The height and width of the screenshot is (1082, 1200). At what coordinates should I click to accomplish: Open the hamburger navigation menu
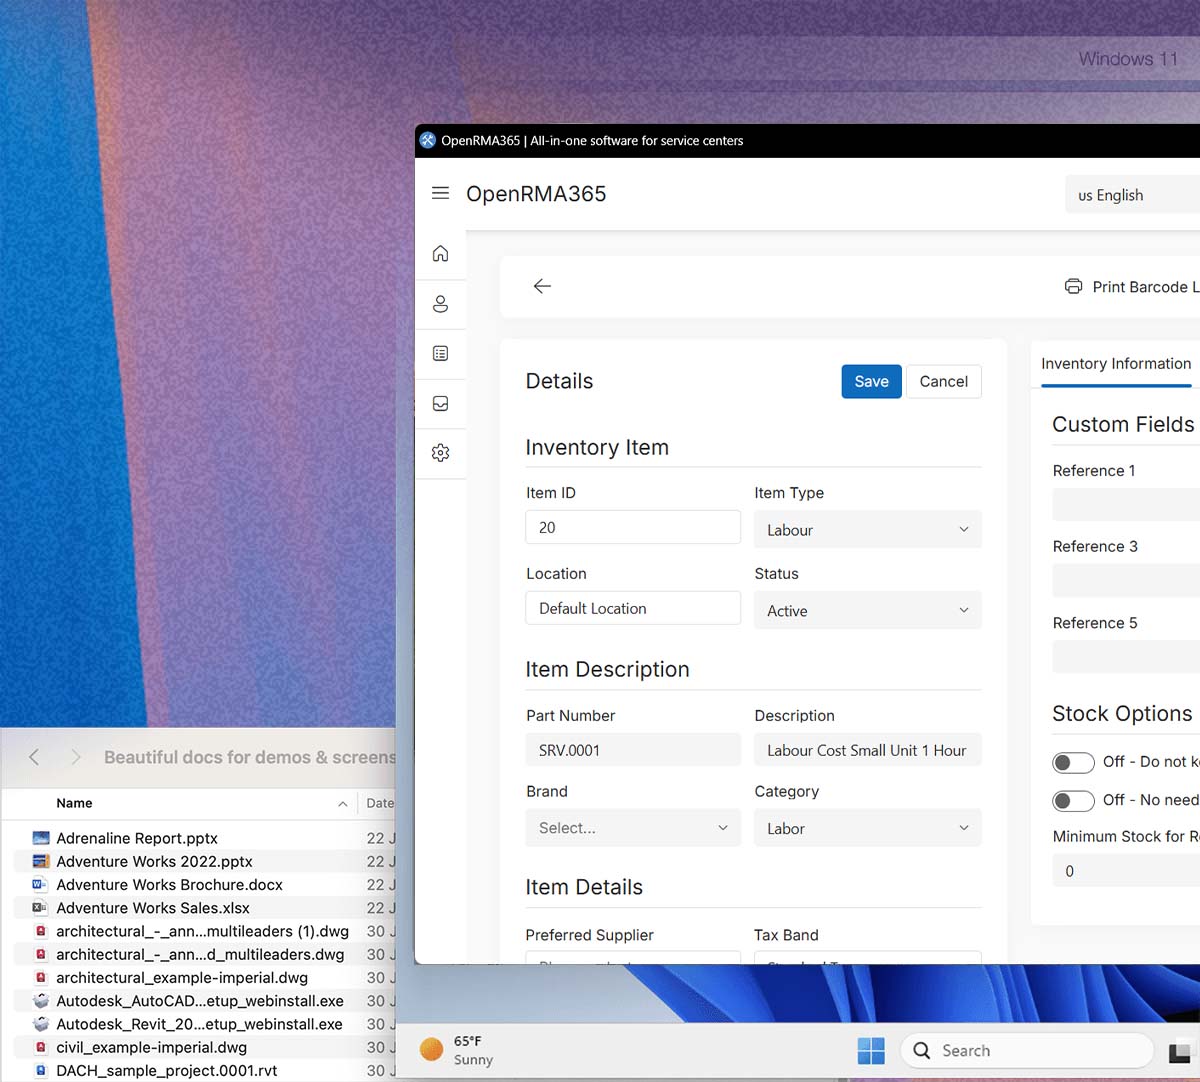pos(440,193)
